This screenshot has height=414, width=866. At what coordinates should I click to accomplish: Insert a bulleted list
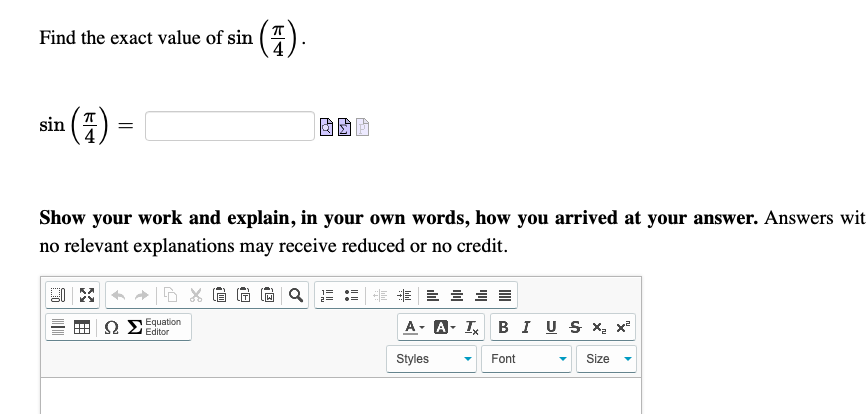click(352, 295)
